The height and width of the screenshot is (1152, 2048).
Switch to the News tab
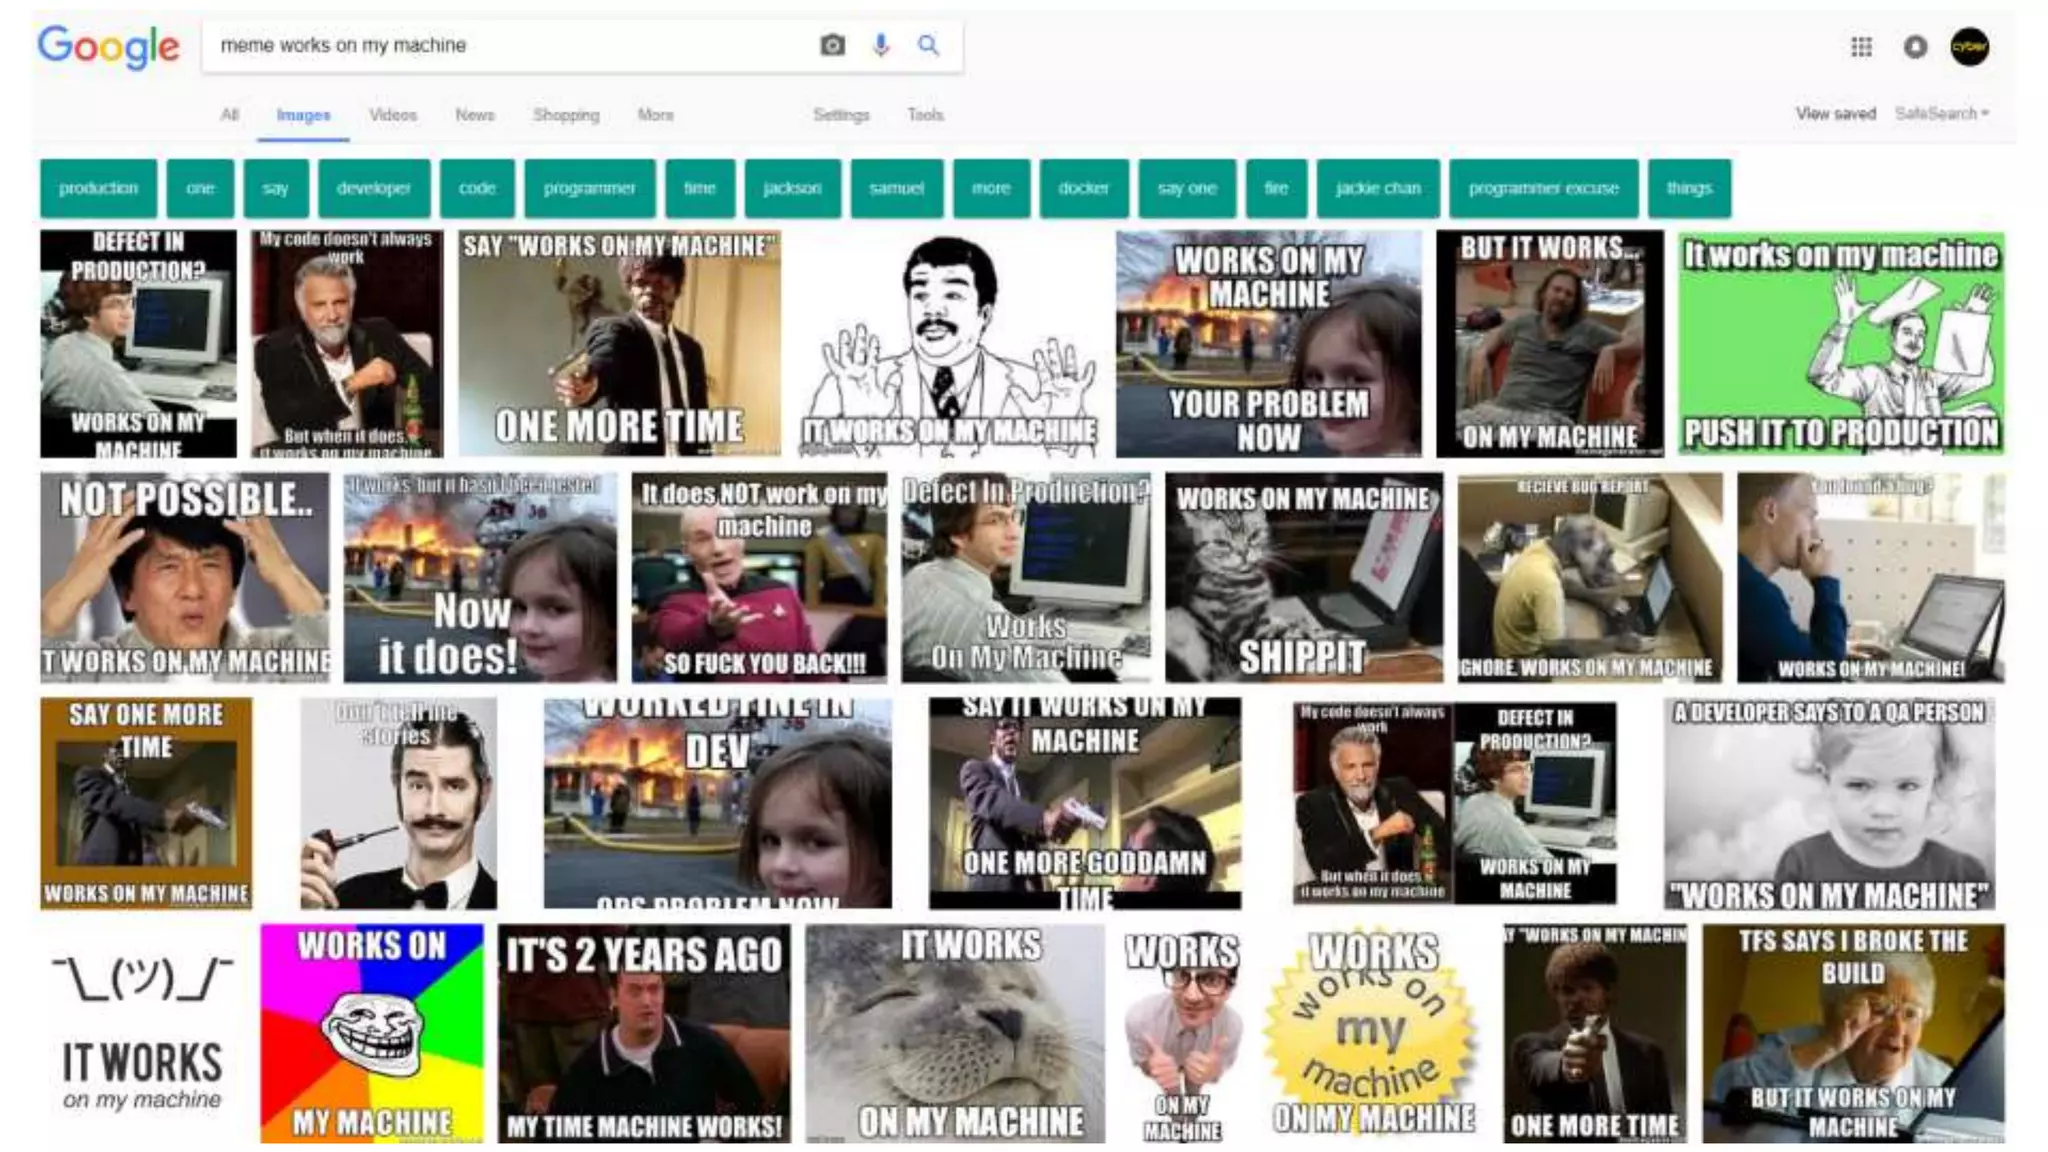coord(475,115)
